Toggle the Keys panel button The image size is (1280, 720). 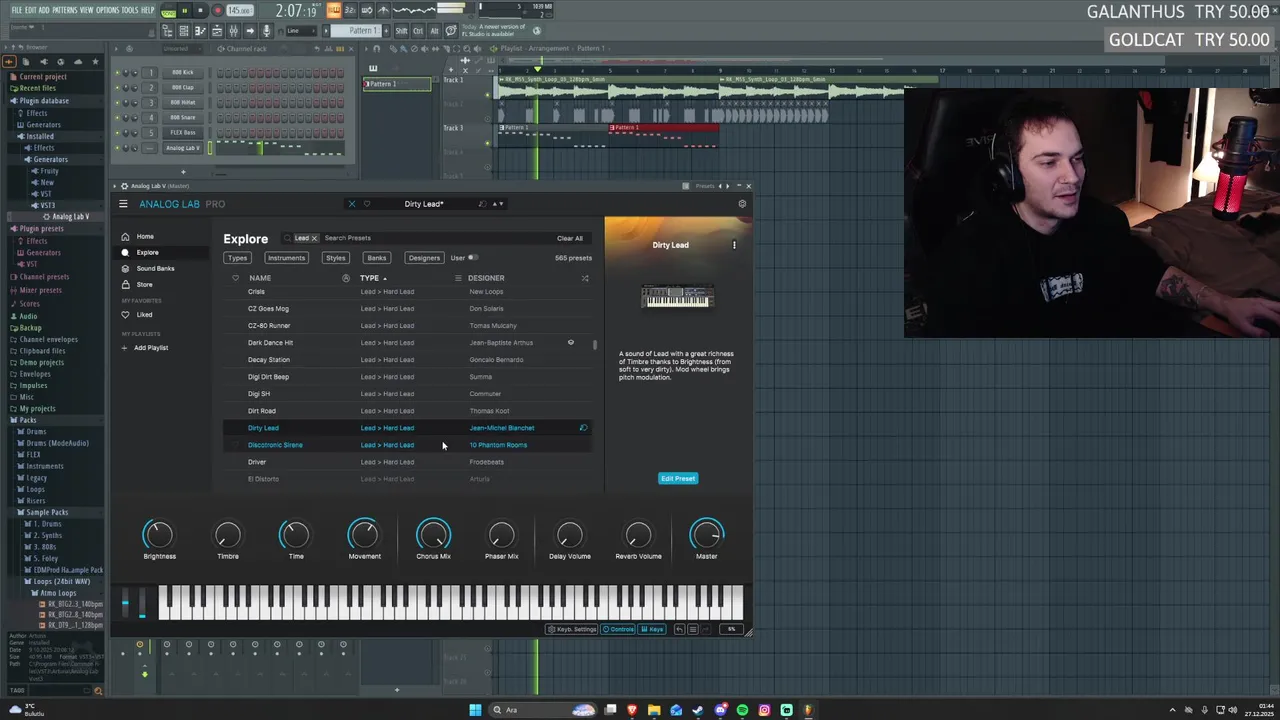652,629
